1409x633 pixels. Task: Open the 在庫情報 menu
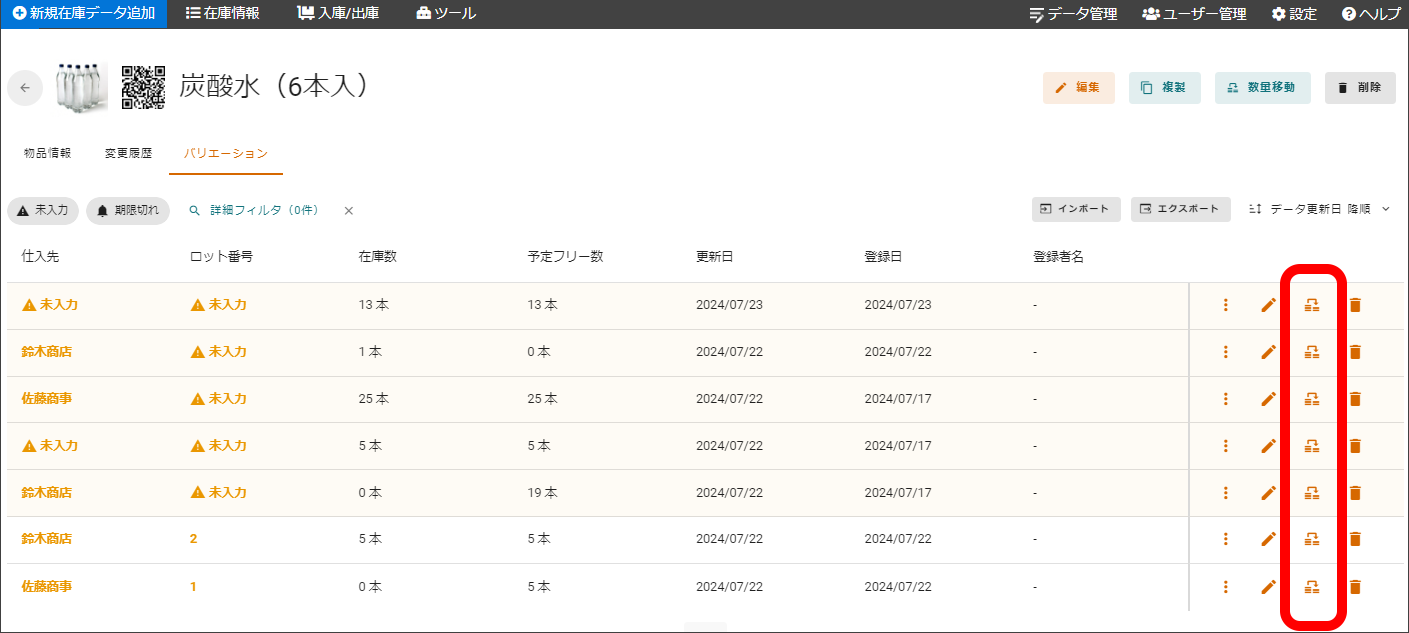click(x=223, y=13)
